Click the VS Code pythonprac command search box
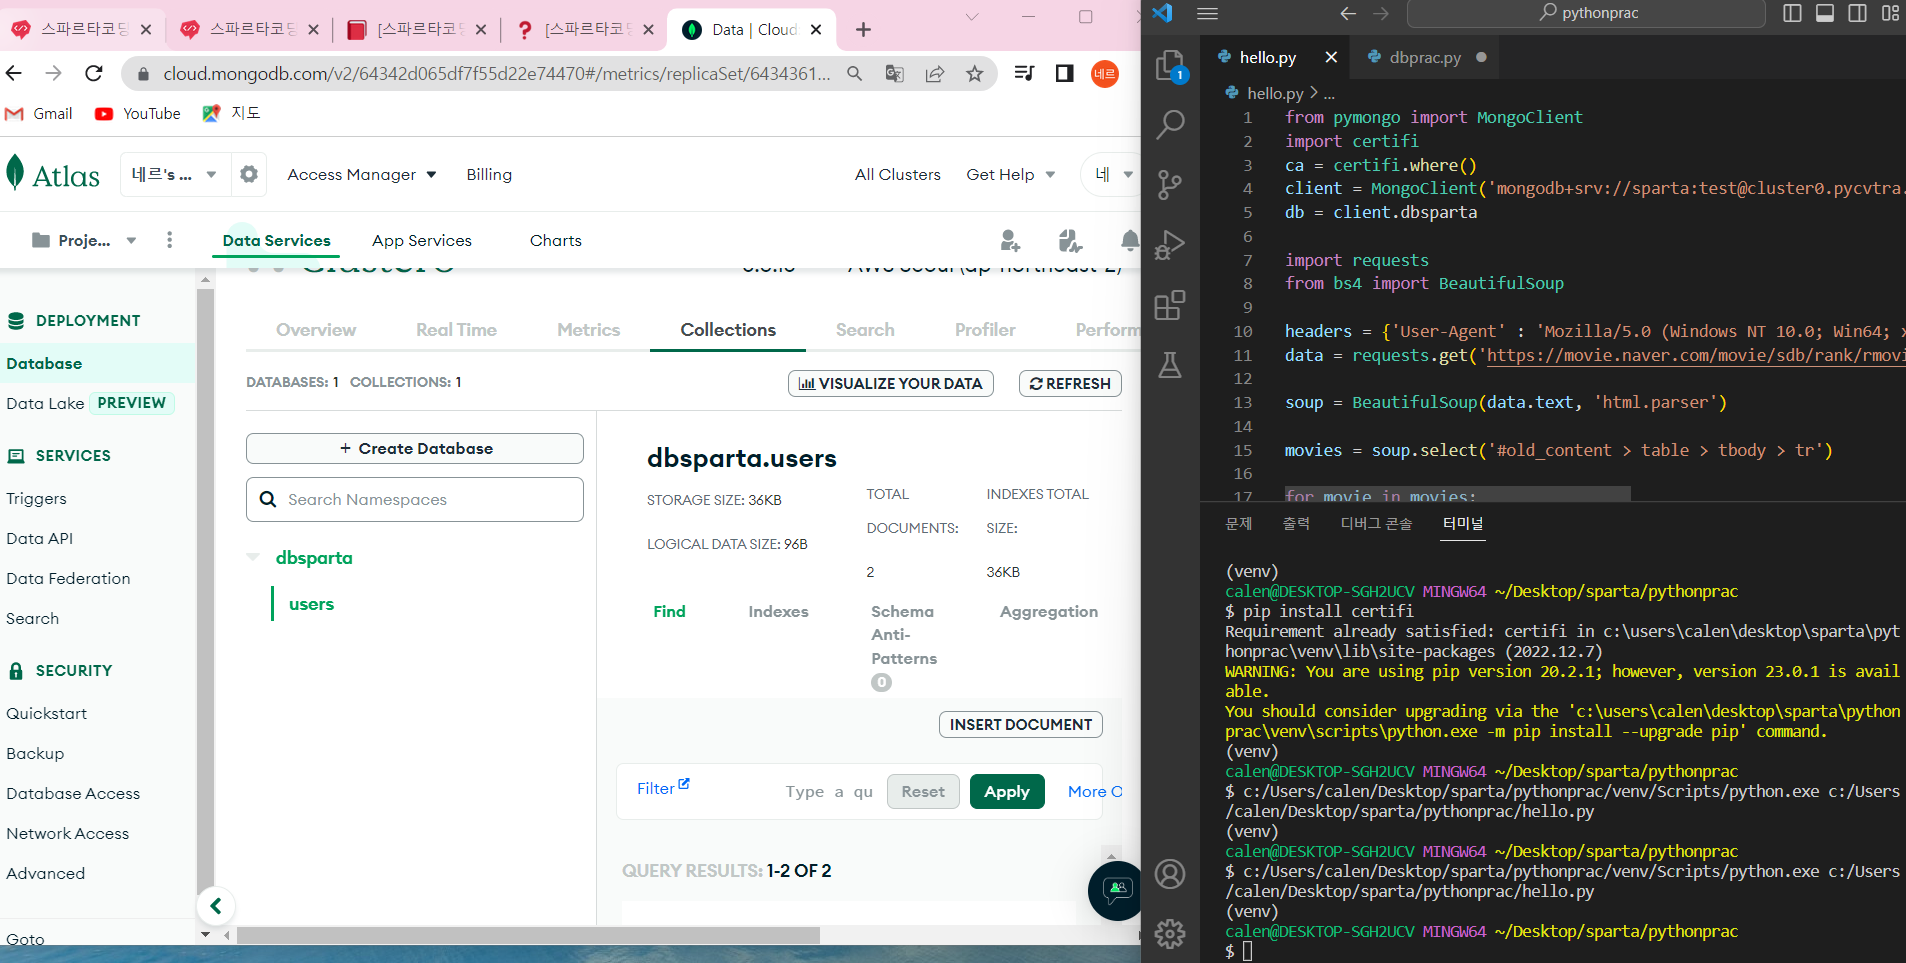The image size is (1906, 963). pyautogui.click(x=1586, y=13)
